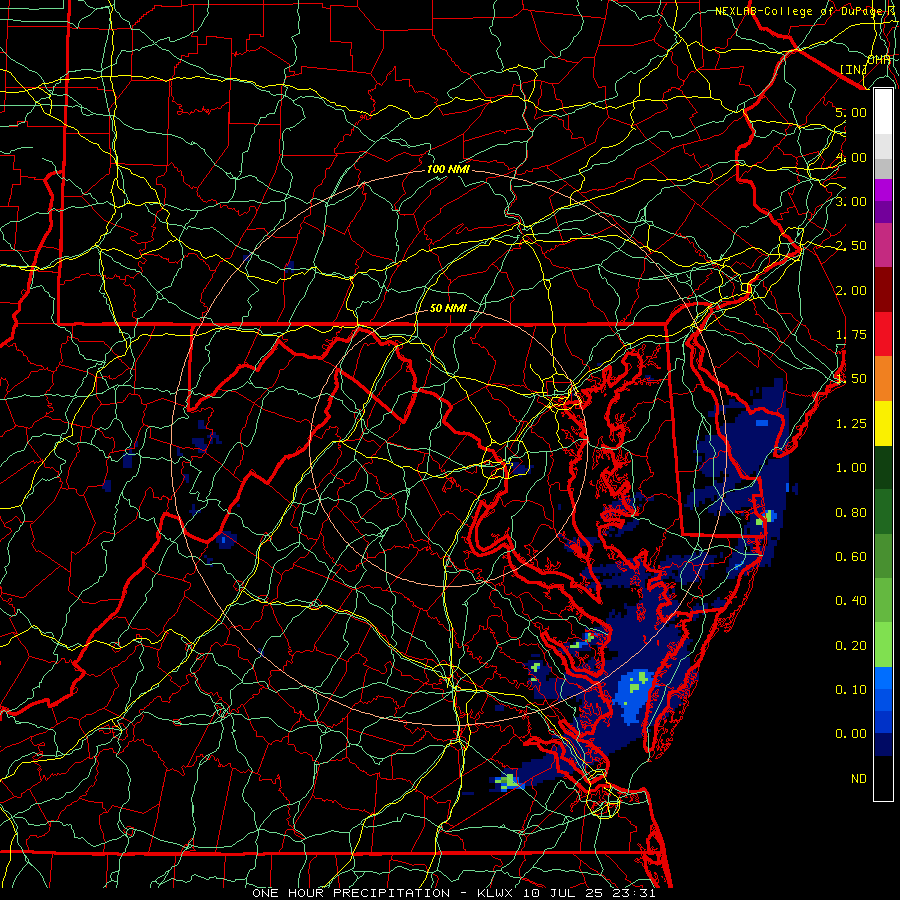
Task: Click the "5.00" legend value
Action: tap(851, 112)
